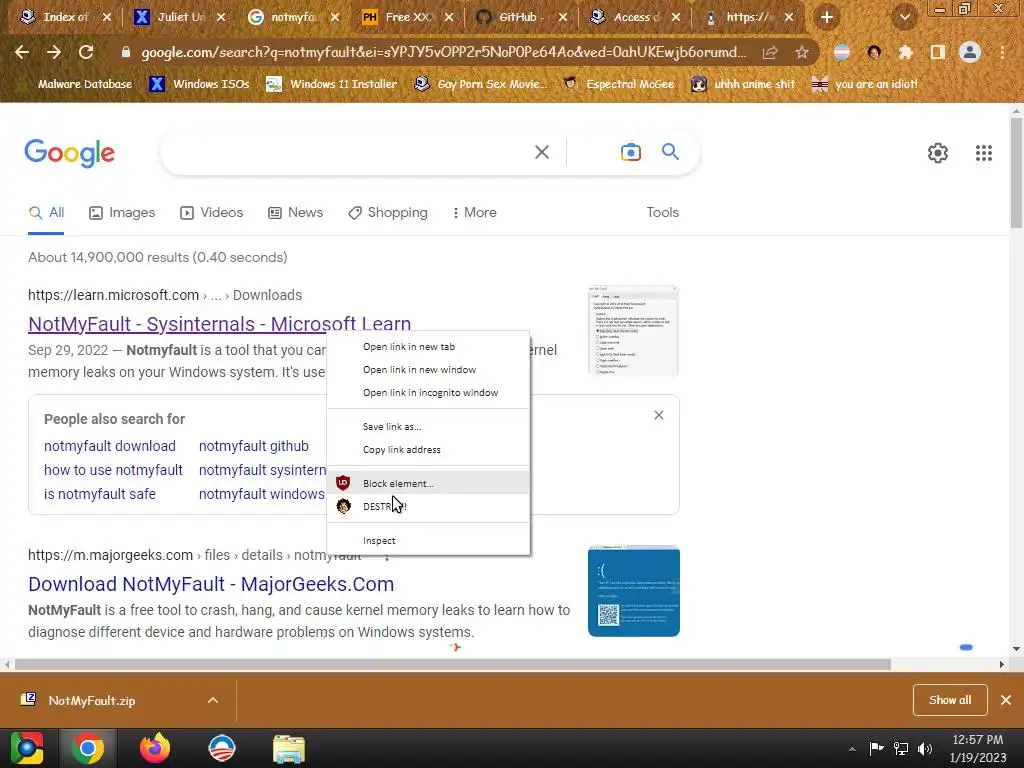This screenshot has width=1024, height=768.
Task: Search for notmyfault download suggestion
Action: click(110, 446)
